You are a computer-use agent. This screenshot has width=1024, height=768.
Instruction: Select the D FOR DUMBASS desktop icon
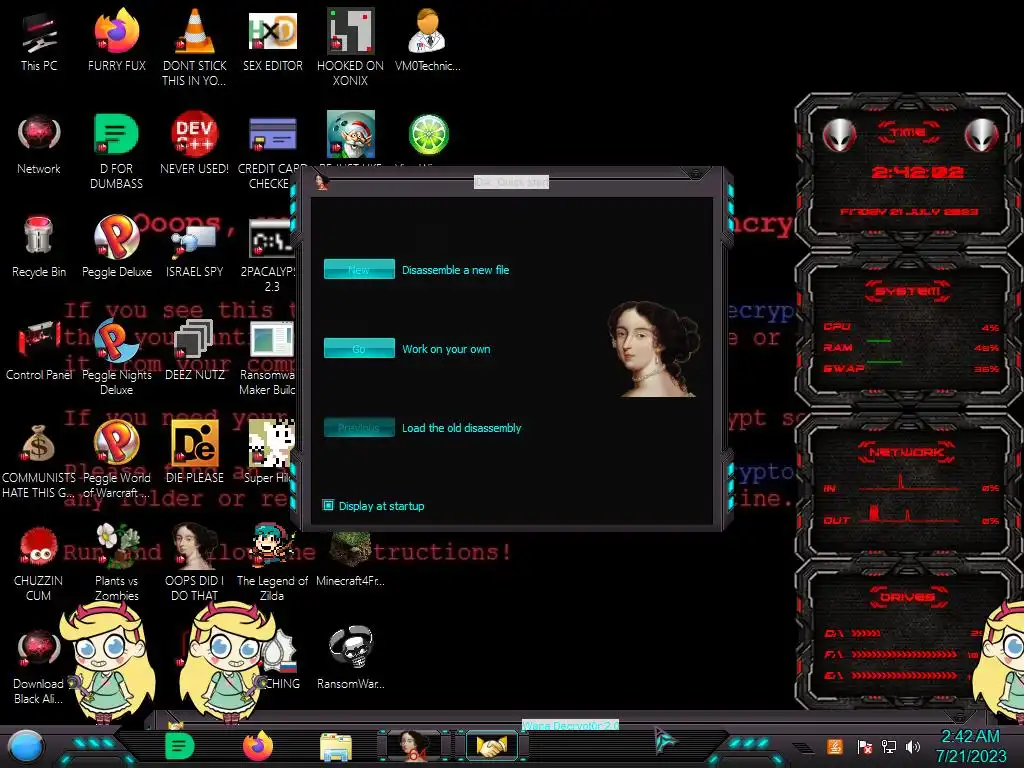117,150
